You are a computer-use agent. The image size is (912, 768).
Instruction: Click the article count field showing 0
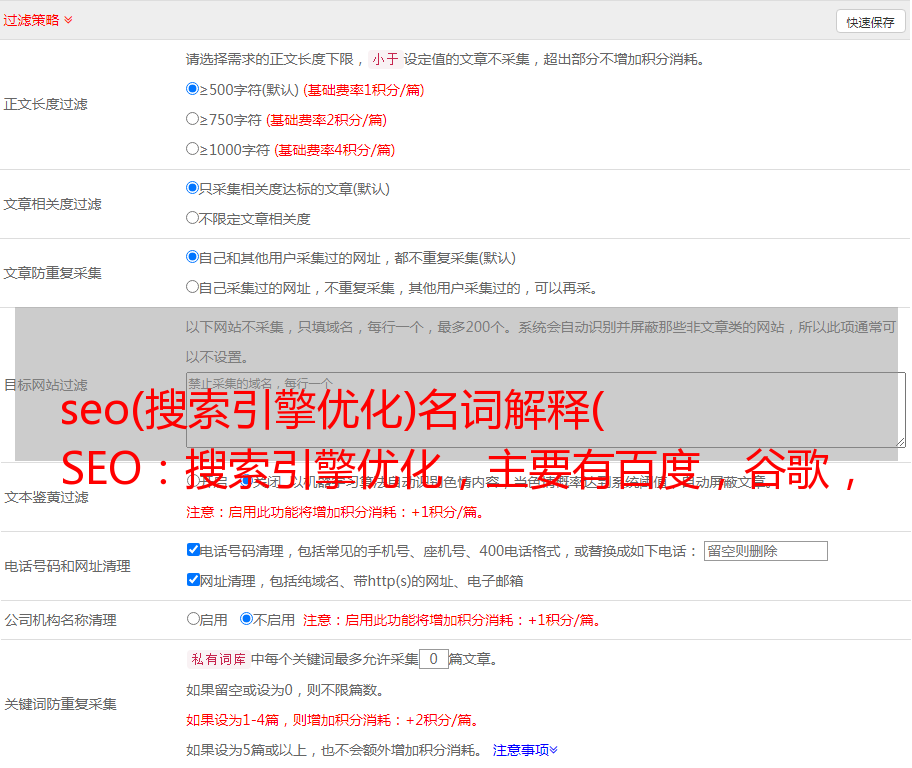[x=433, y=659]
